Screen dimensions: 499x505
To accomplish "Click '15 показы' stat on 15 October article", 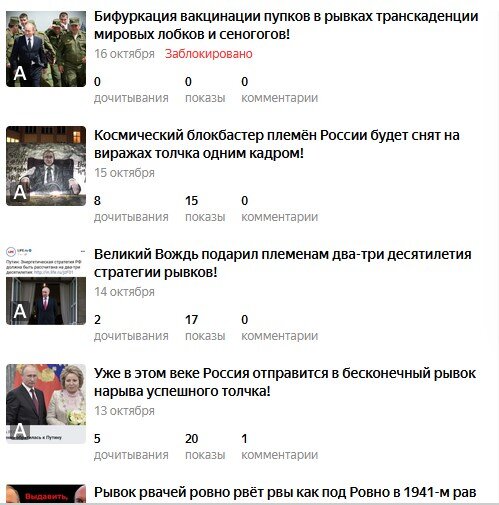I will click(205, 209).
